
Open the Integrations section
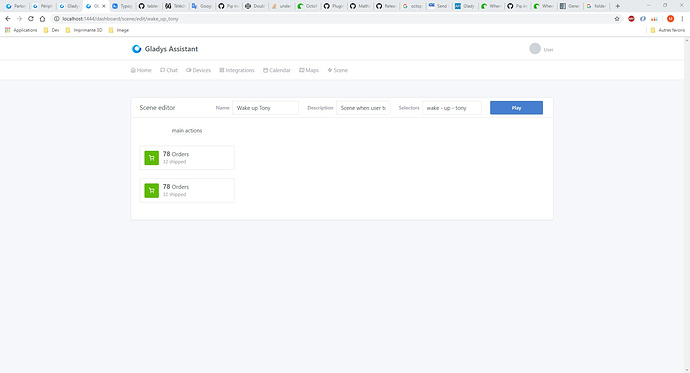coord(237,70)
